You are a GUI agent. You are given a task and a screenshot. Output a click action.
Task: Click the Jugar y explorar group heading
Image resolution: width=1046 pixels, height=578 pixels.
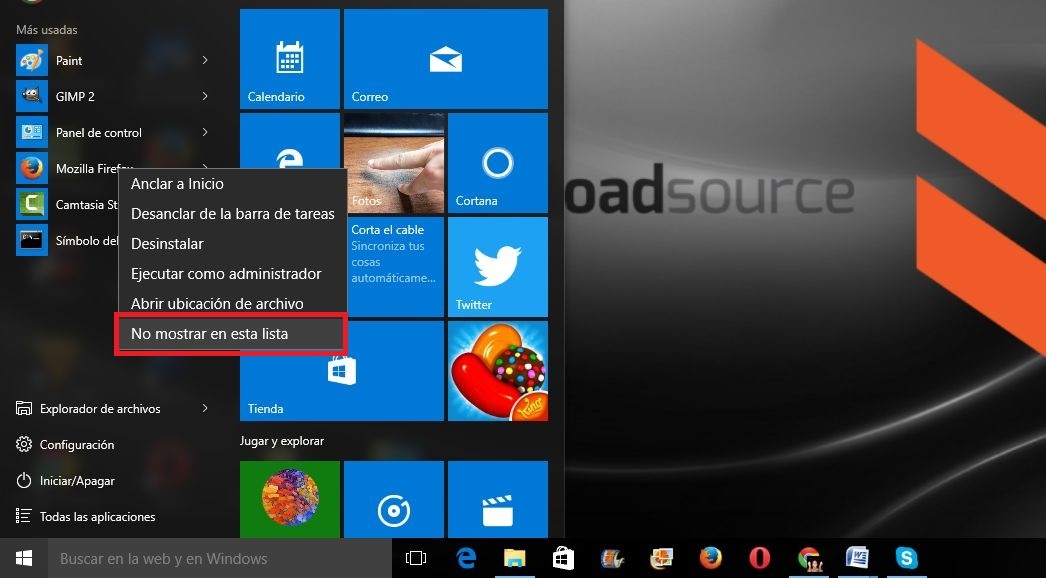282,441
